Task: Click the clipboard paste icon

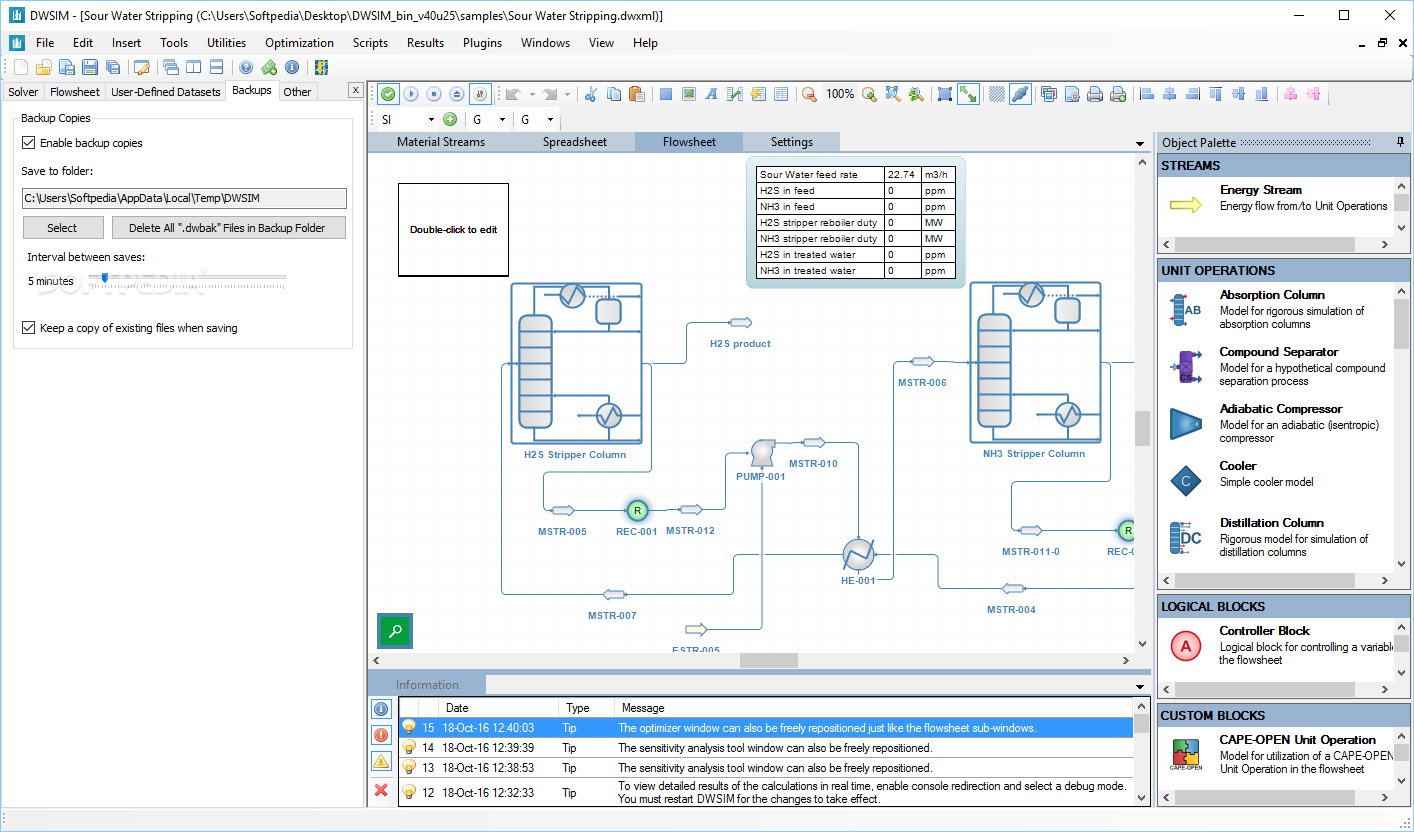Action: (636, 94)
